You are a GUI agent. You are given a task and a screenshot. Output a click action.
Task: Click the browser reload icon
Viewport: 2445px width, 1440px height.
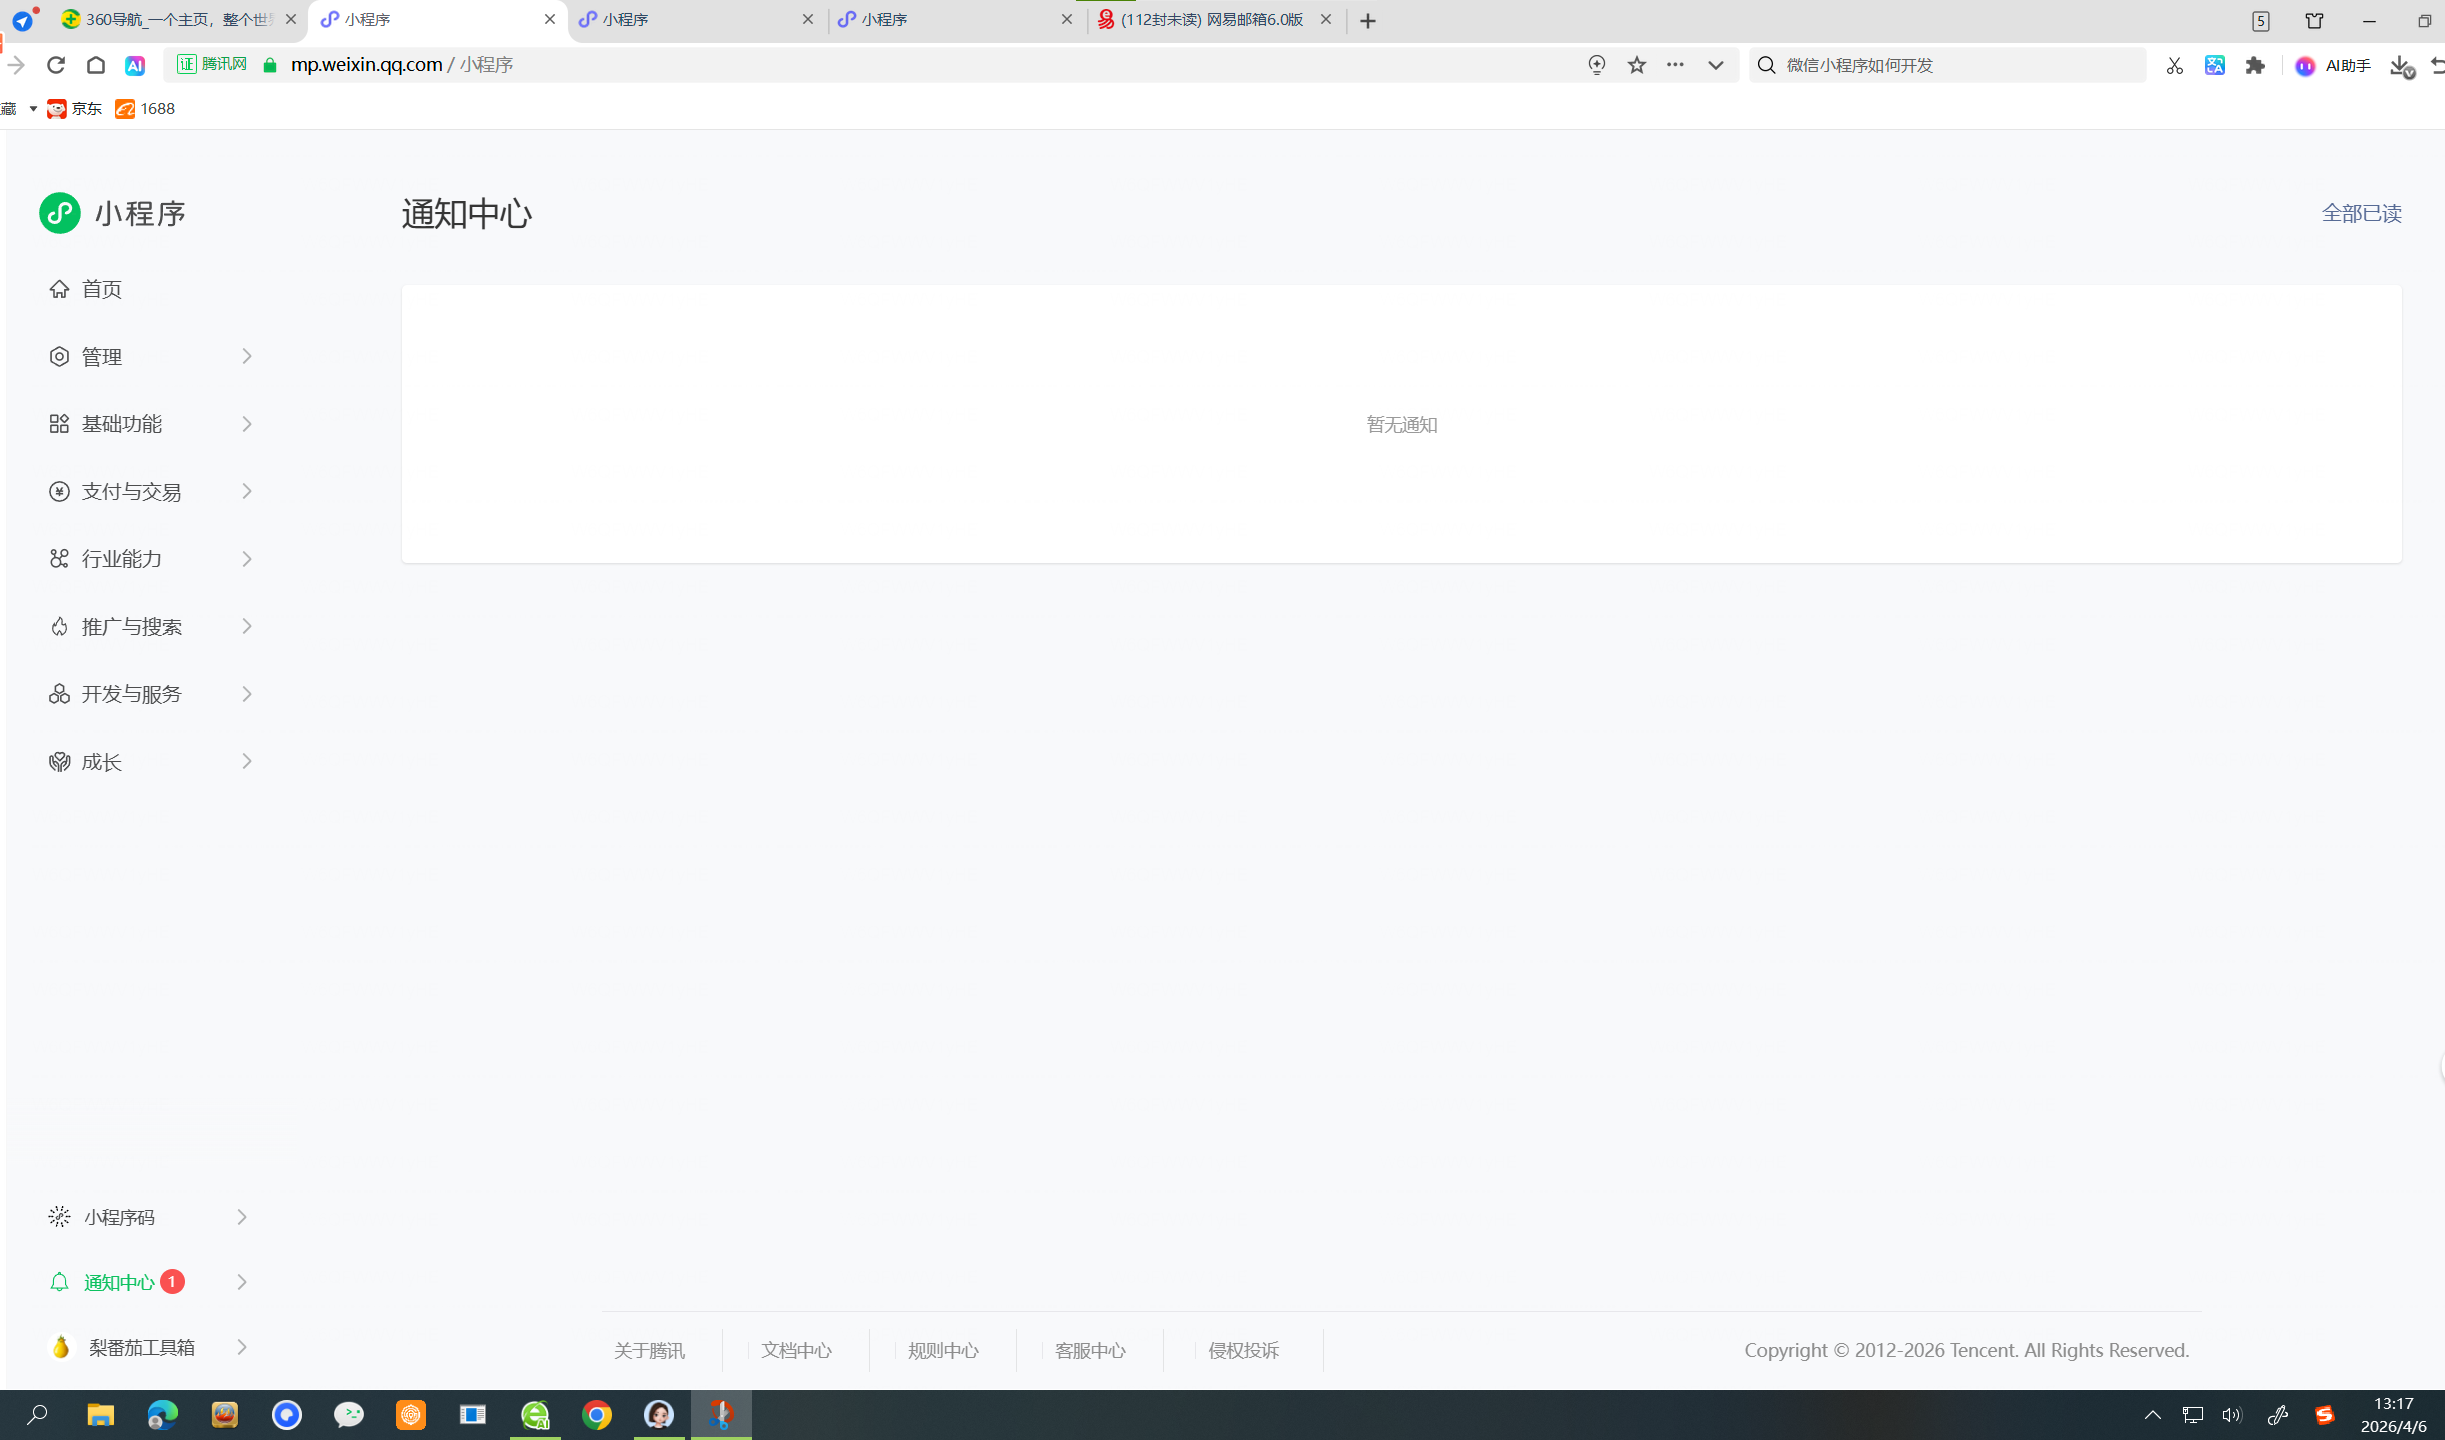(56, 65)
